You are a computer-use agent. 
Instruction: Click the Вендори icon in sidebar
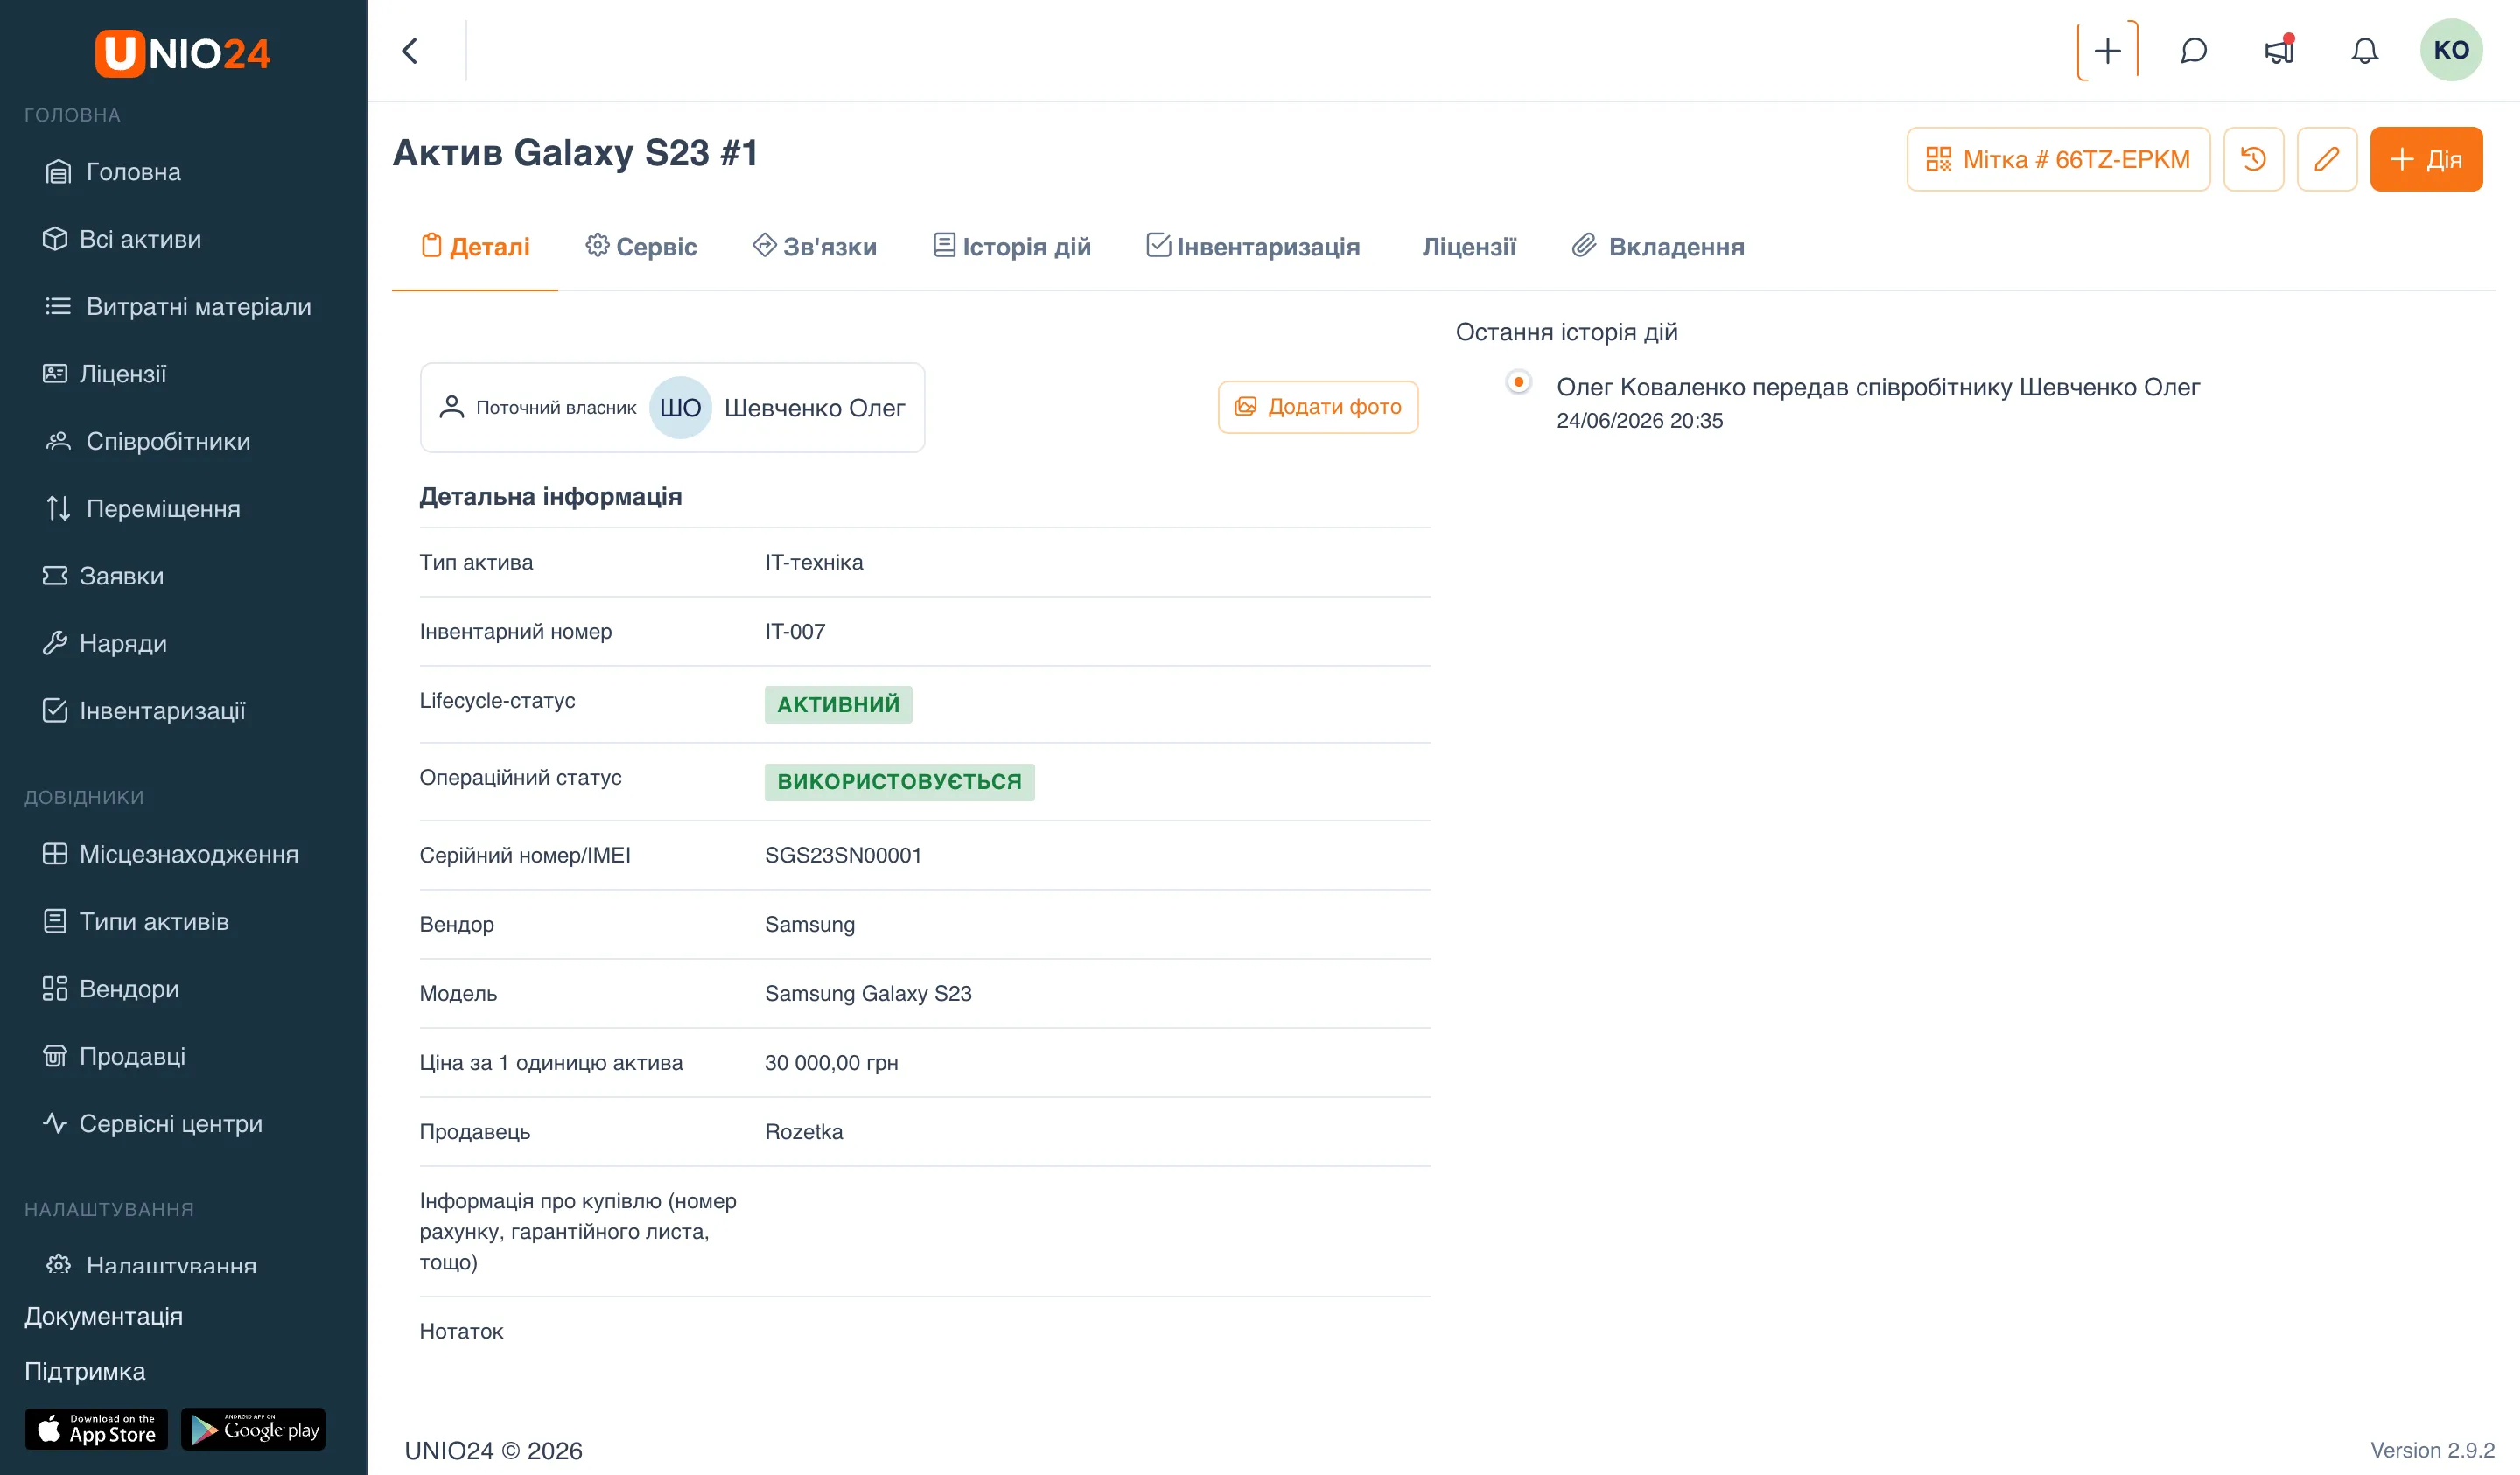tap(55, 989)
